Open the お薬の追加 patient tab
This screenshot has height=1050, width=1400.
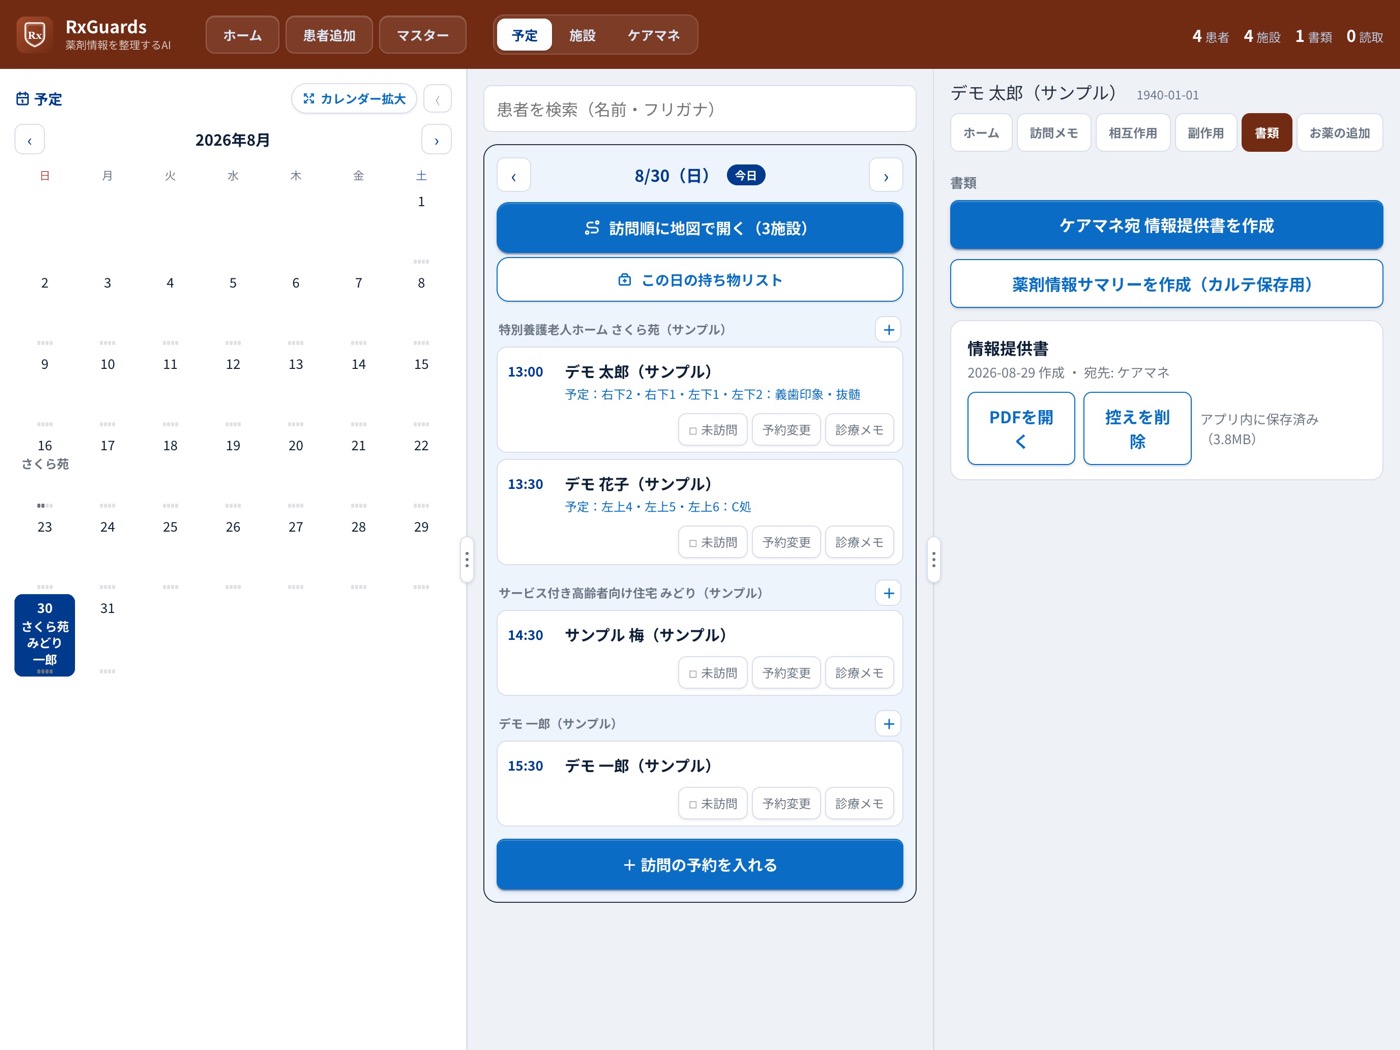click(x=1340, y=133)
